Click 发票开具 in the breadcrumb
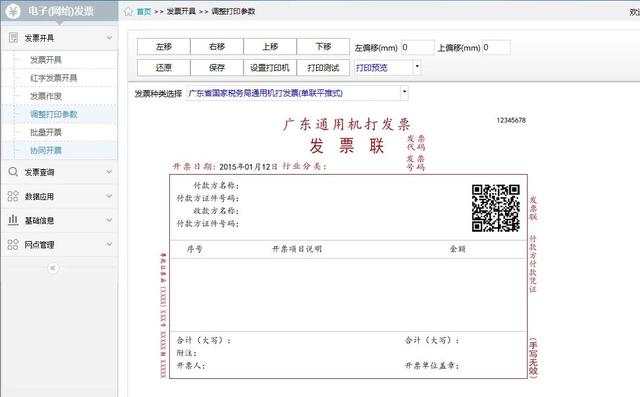The height and width of the screenshot is (397, 640). pyautogui.click(x=181, y=11)
